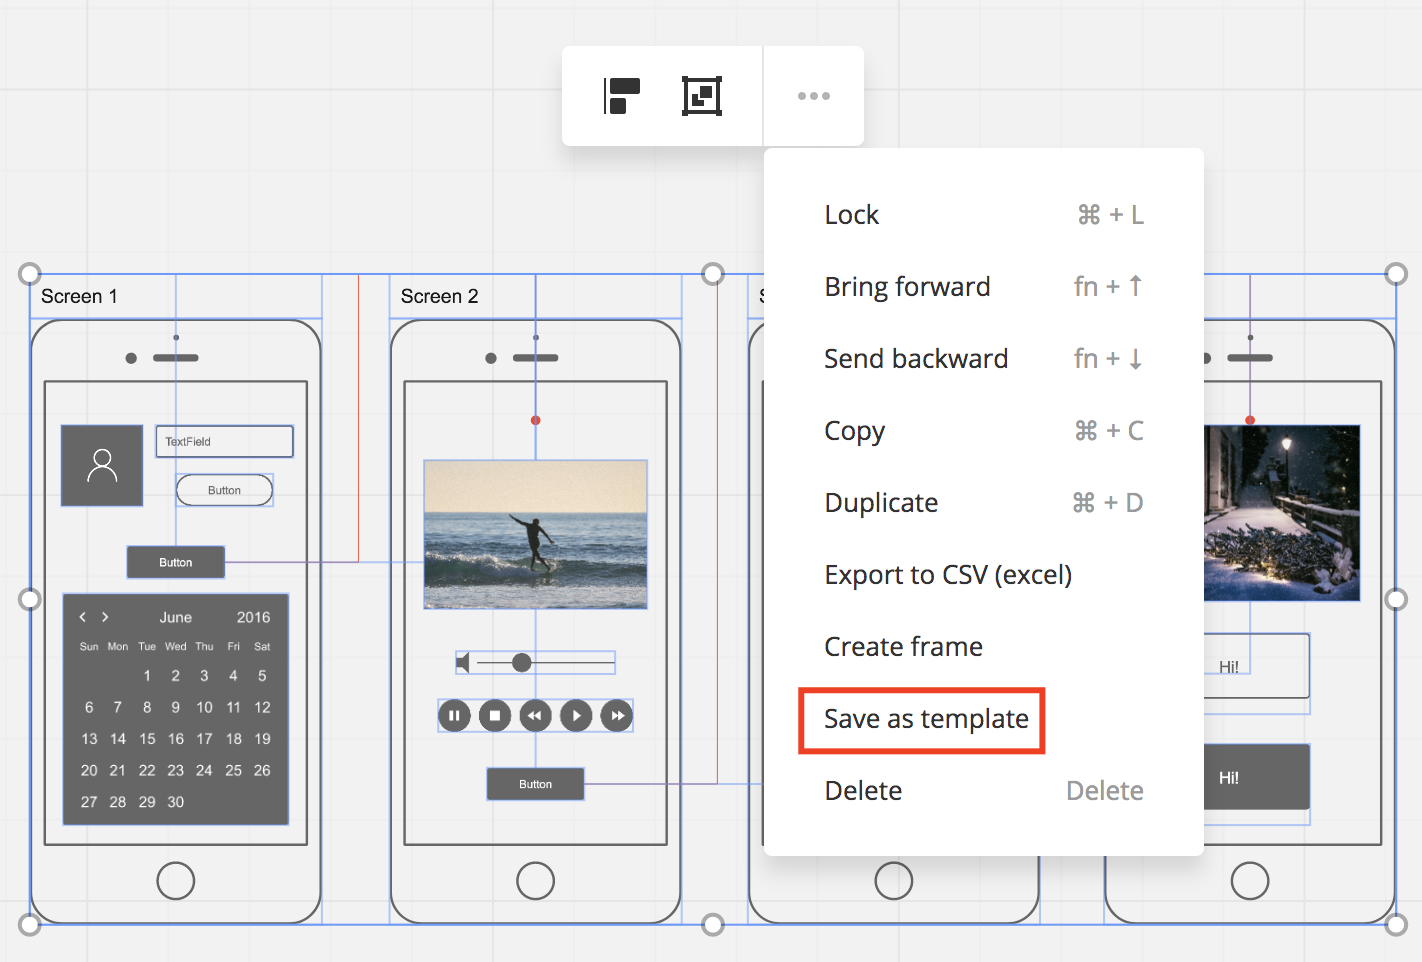Click Save as template option
The width and height of the screenshot is (1422, 962).
point(925,719)
